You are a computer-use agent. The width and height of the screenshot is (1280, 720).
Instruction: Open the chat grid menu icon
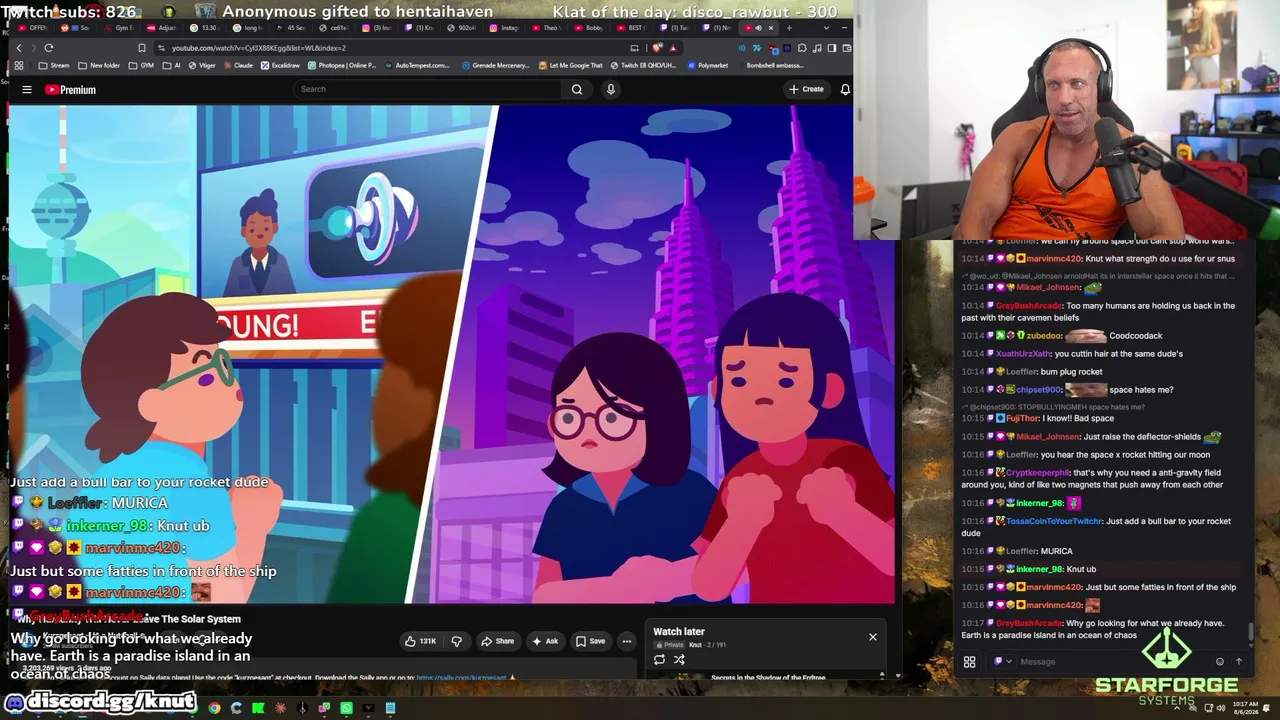[969, 662]
